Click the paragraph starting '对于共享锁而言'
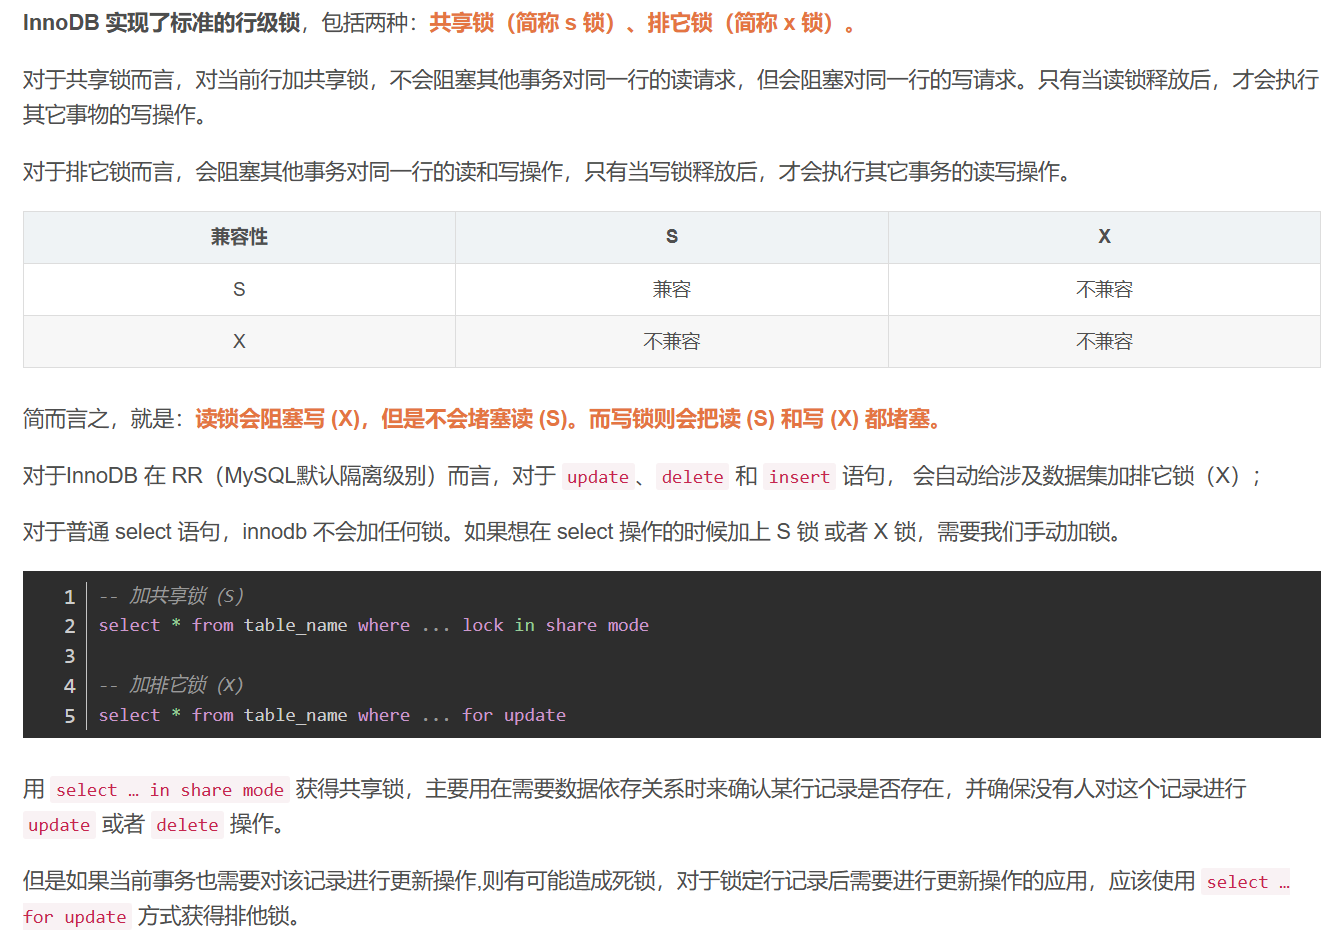The height and width of the screenshot is (939, 1344). pos(671,97)
